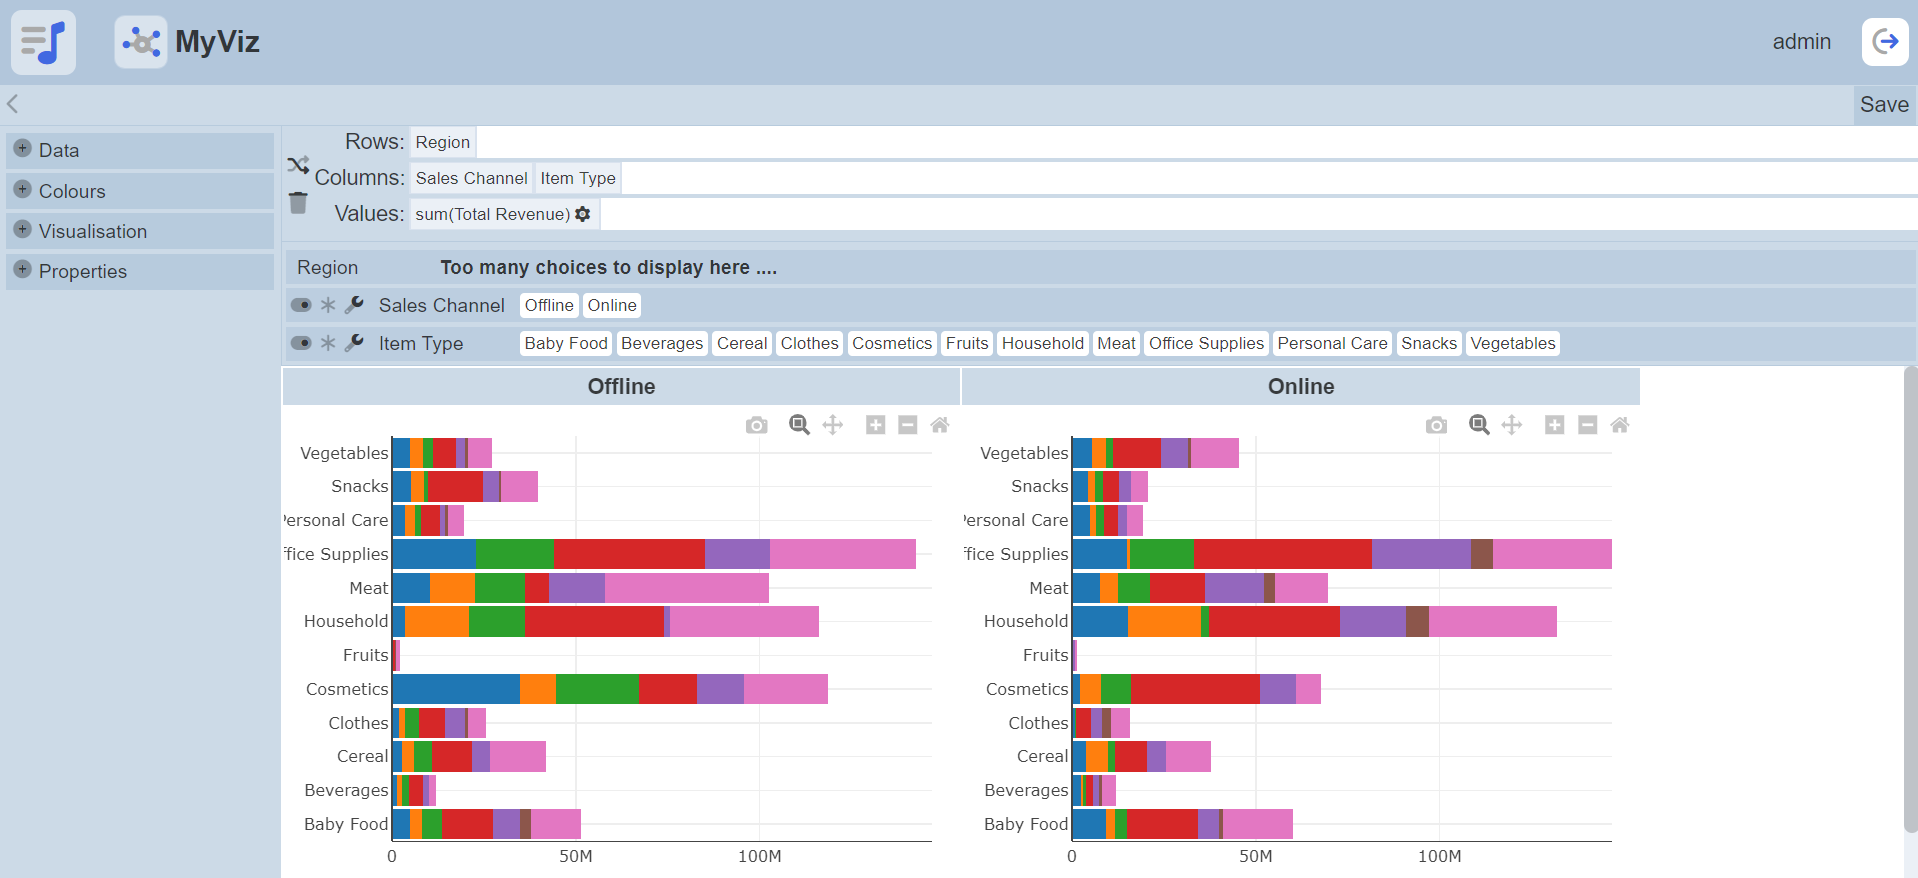Toggle the Item Type filter switch
This screenshot has height=878, width=1918.
point(301,343)
